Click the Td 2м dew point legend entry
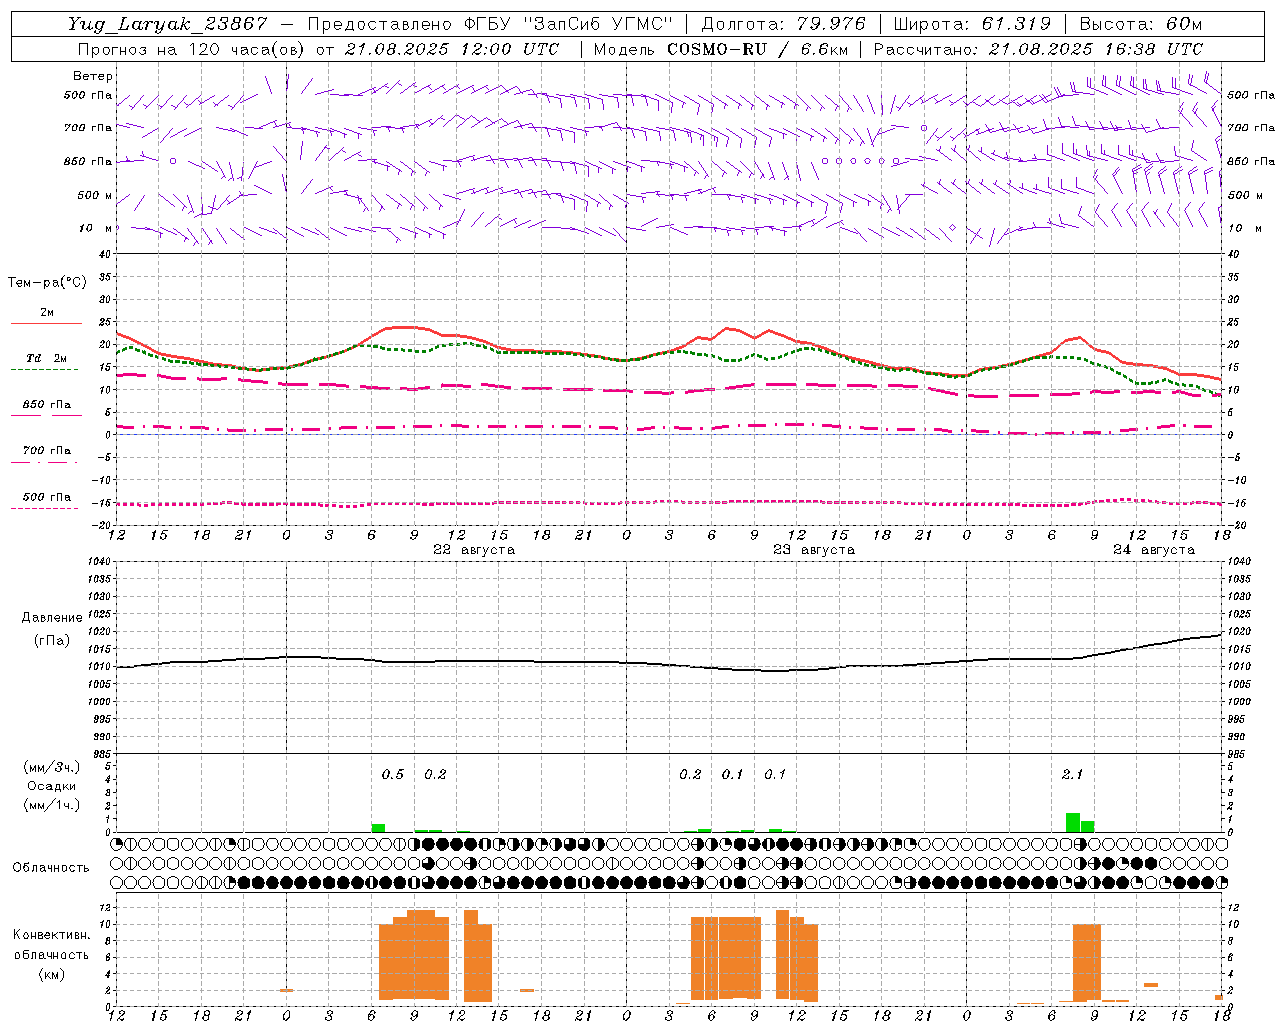The height and width of the screenshot is (1024, 1280). click(x=47, y=358)
